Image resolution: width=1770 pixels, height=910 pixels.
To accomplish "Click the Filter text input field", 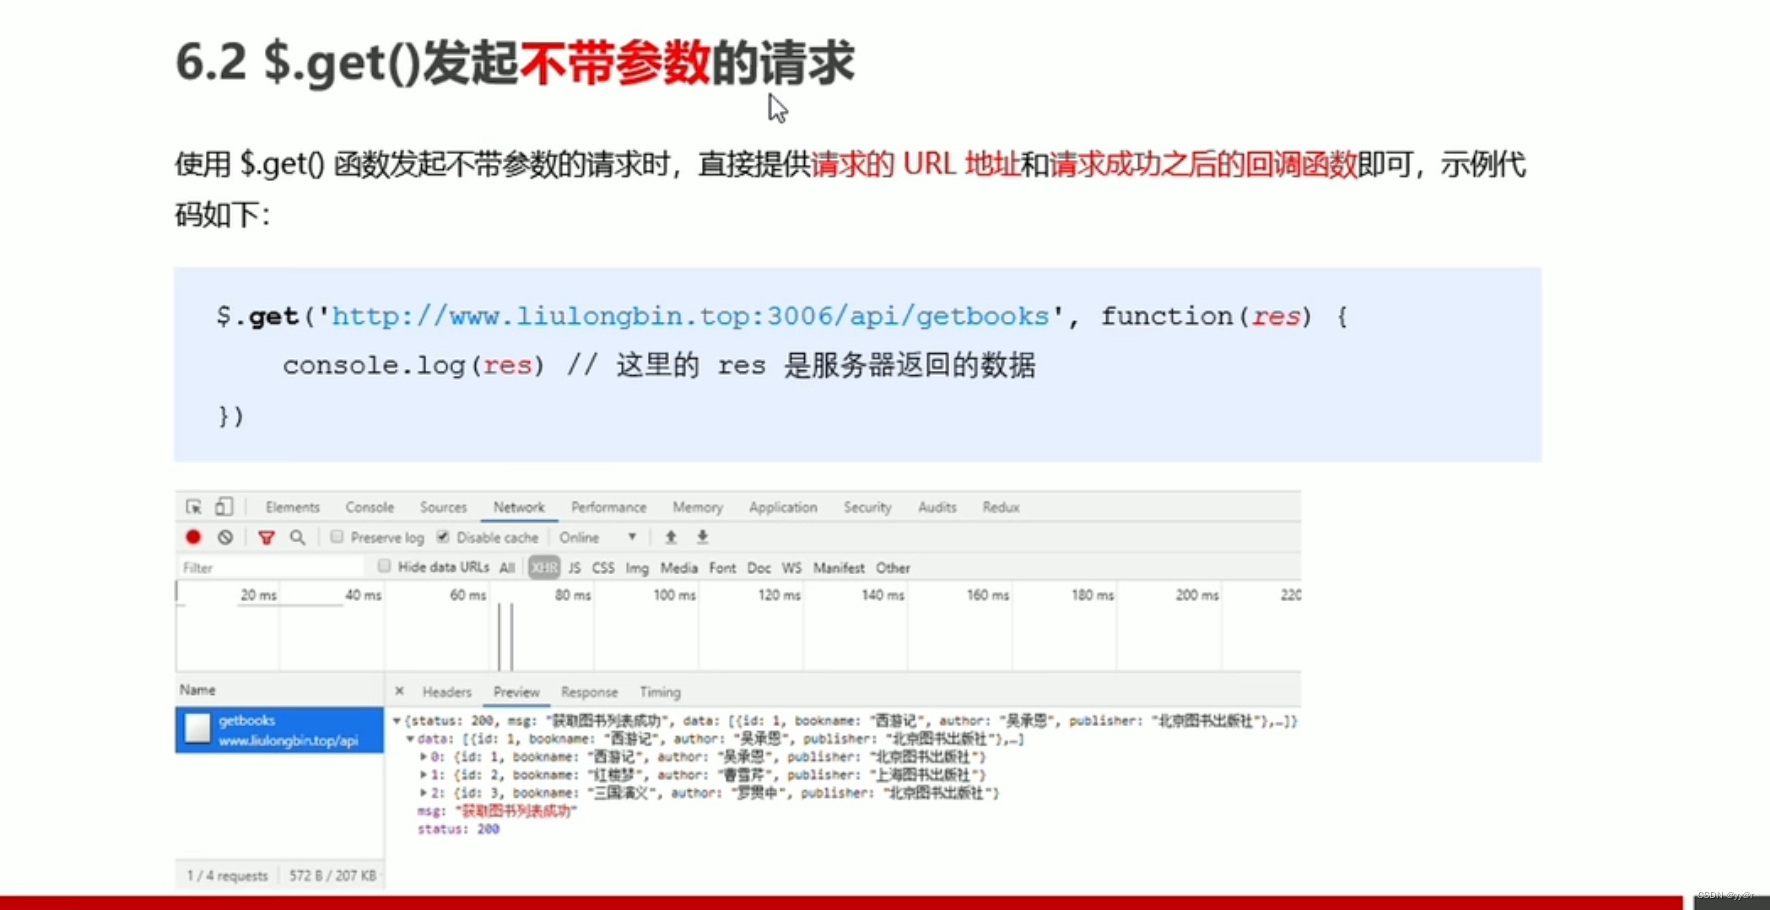I will [x=270, y=567].
